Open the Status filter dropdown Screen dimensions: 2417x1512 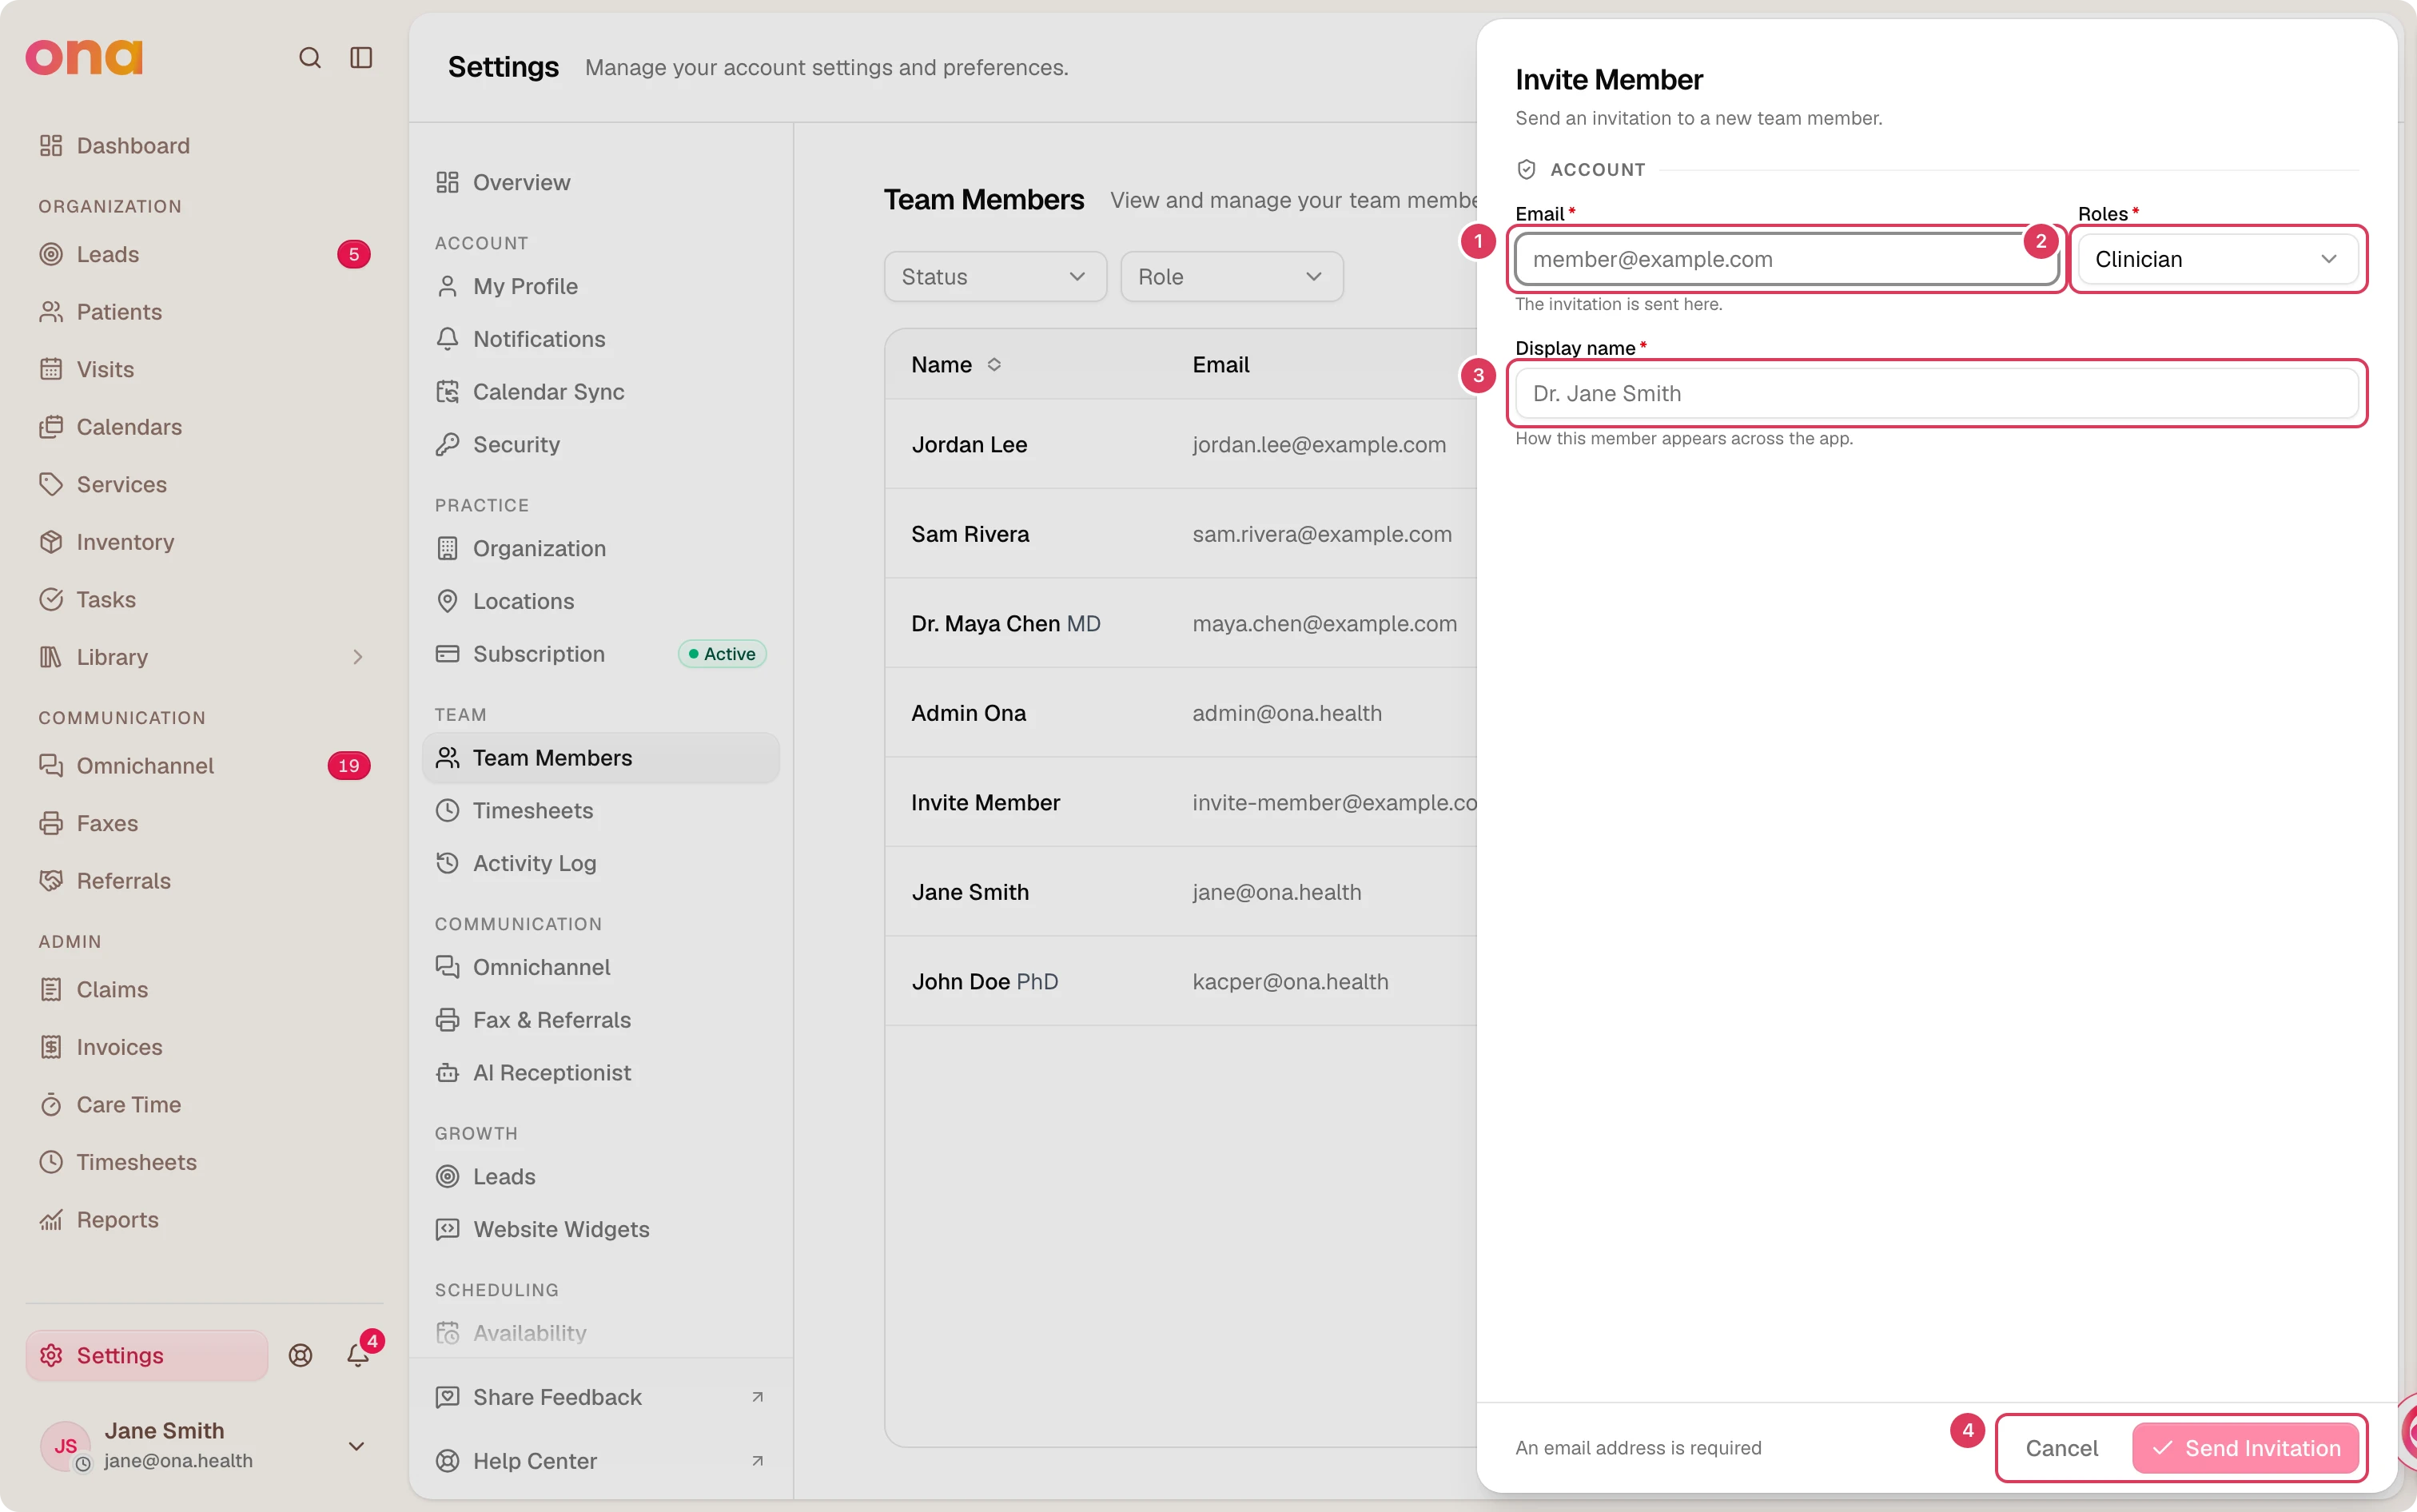995,277
